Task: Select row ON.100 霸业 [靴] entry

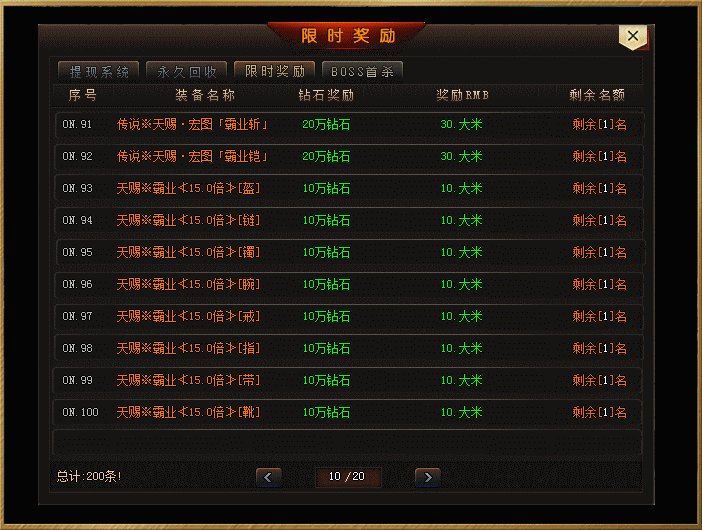Action: point(349,413)
